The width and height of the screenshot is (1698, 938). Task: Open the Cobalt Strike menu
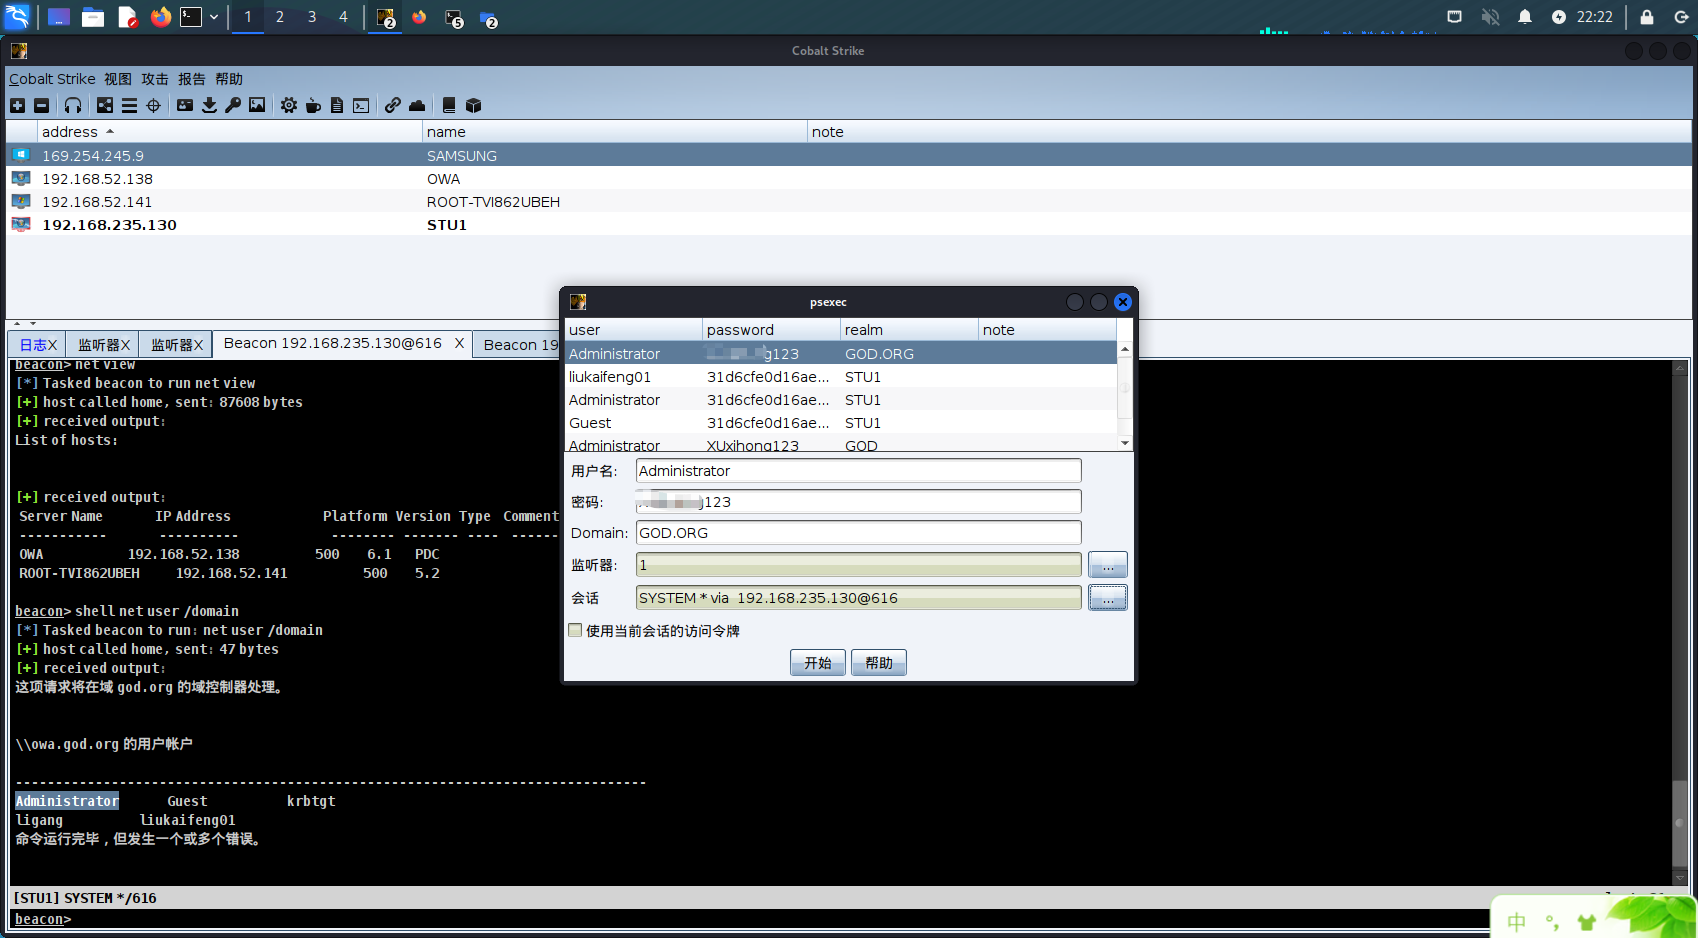tap(52, 79)
